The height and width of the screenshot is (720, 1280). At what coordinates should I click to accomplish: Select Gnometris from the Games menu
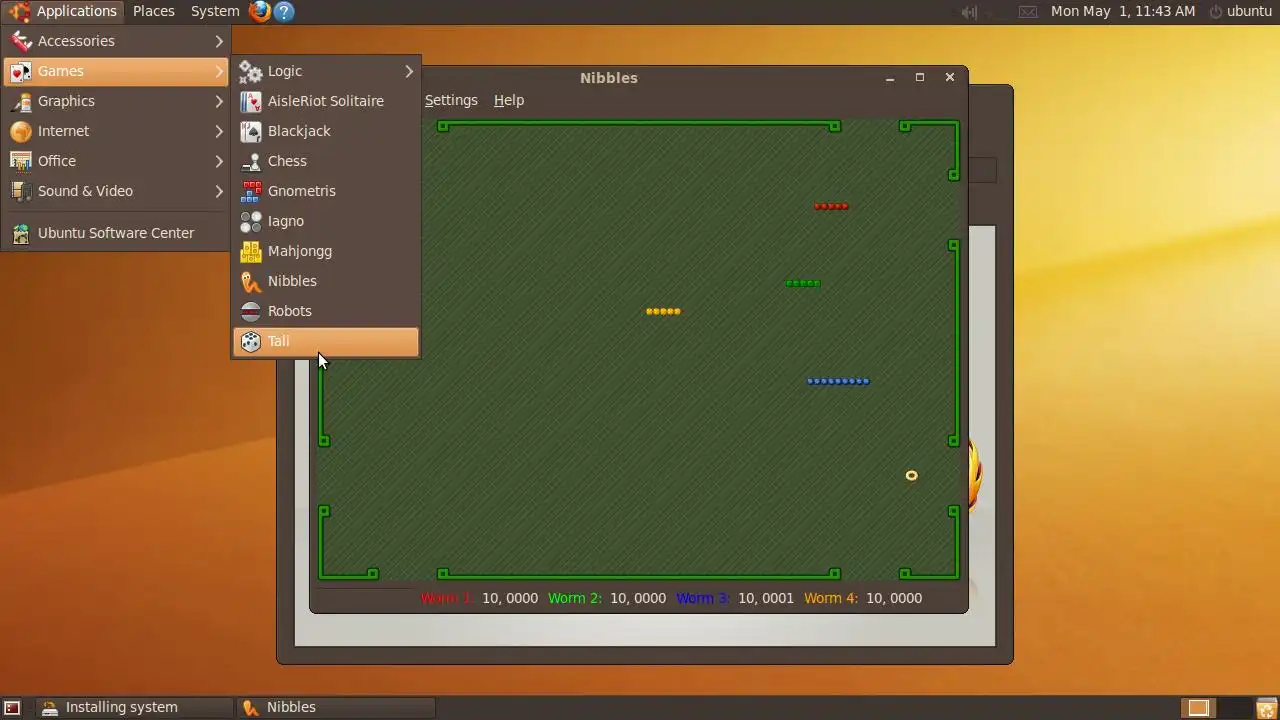pyautogui.click(x=326, y=191)
